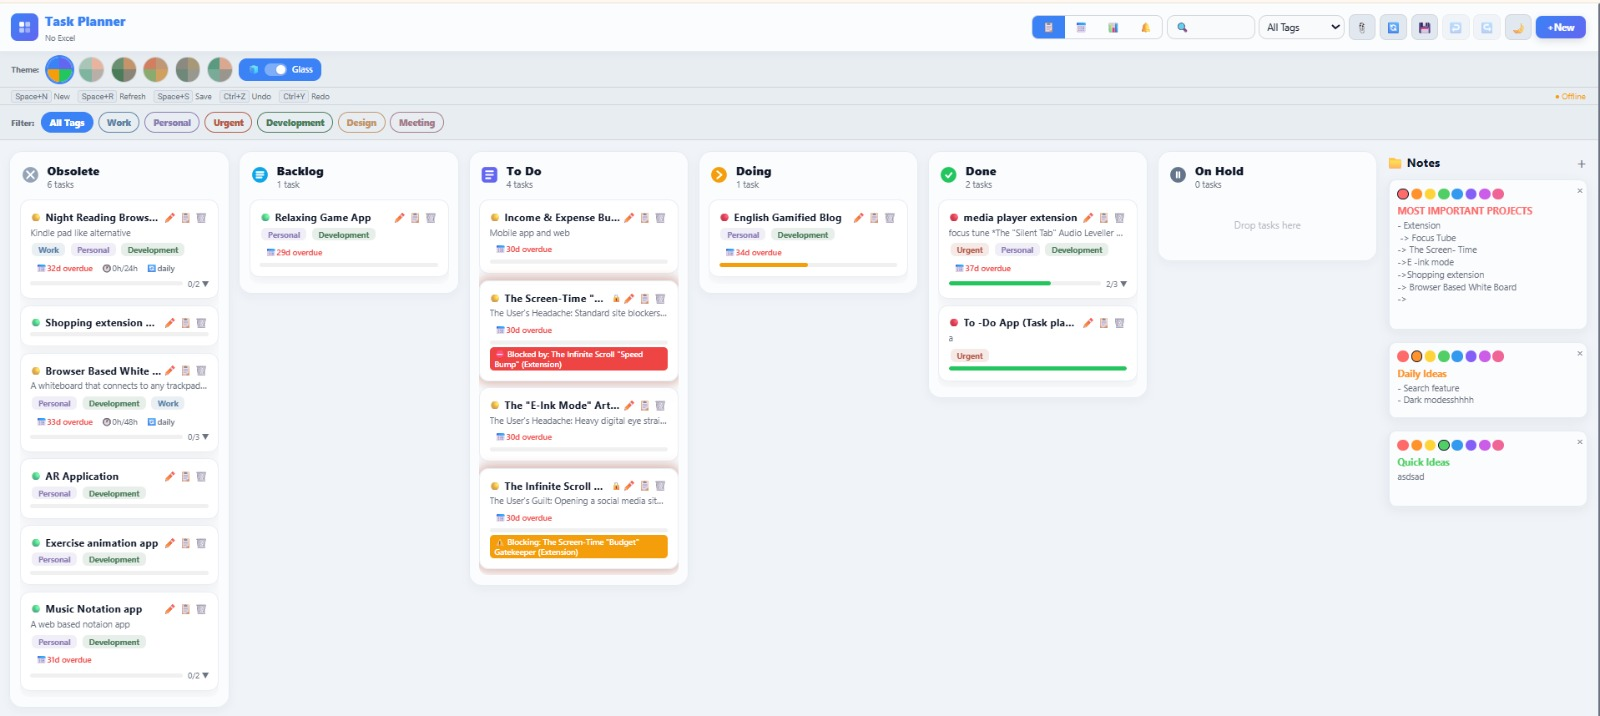
Task: Switch to the kanban board view icon
Action: 1048,28
